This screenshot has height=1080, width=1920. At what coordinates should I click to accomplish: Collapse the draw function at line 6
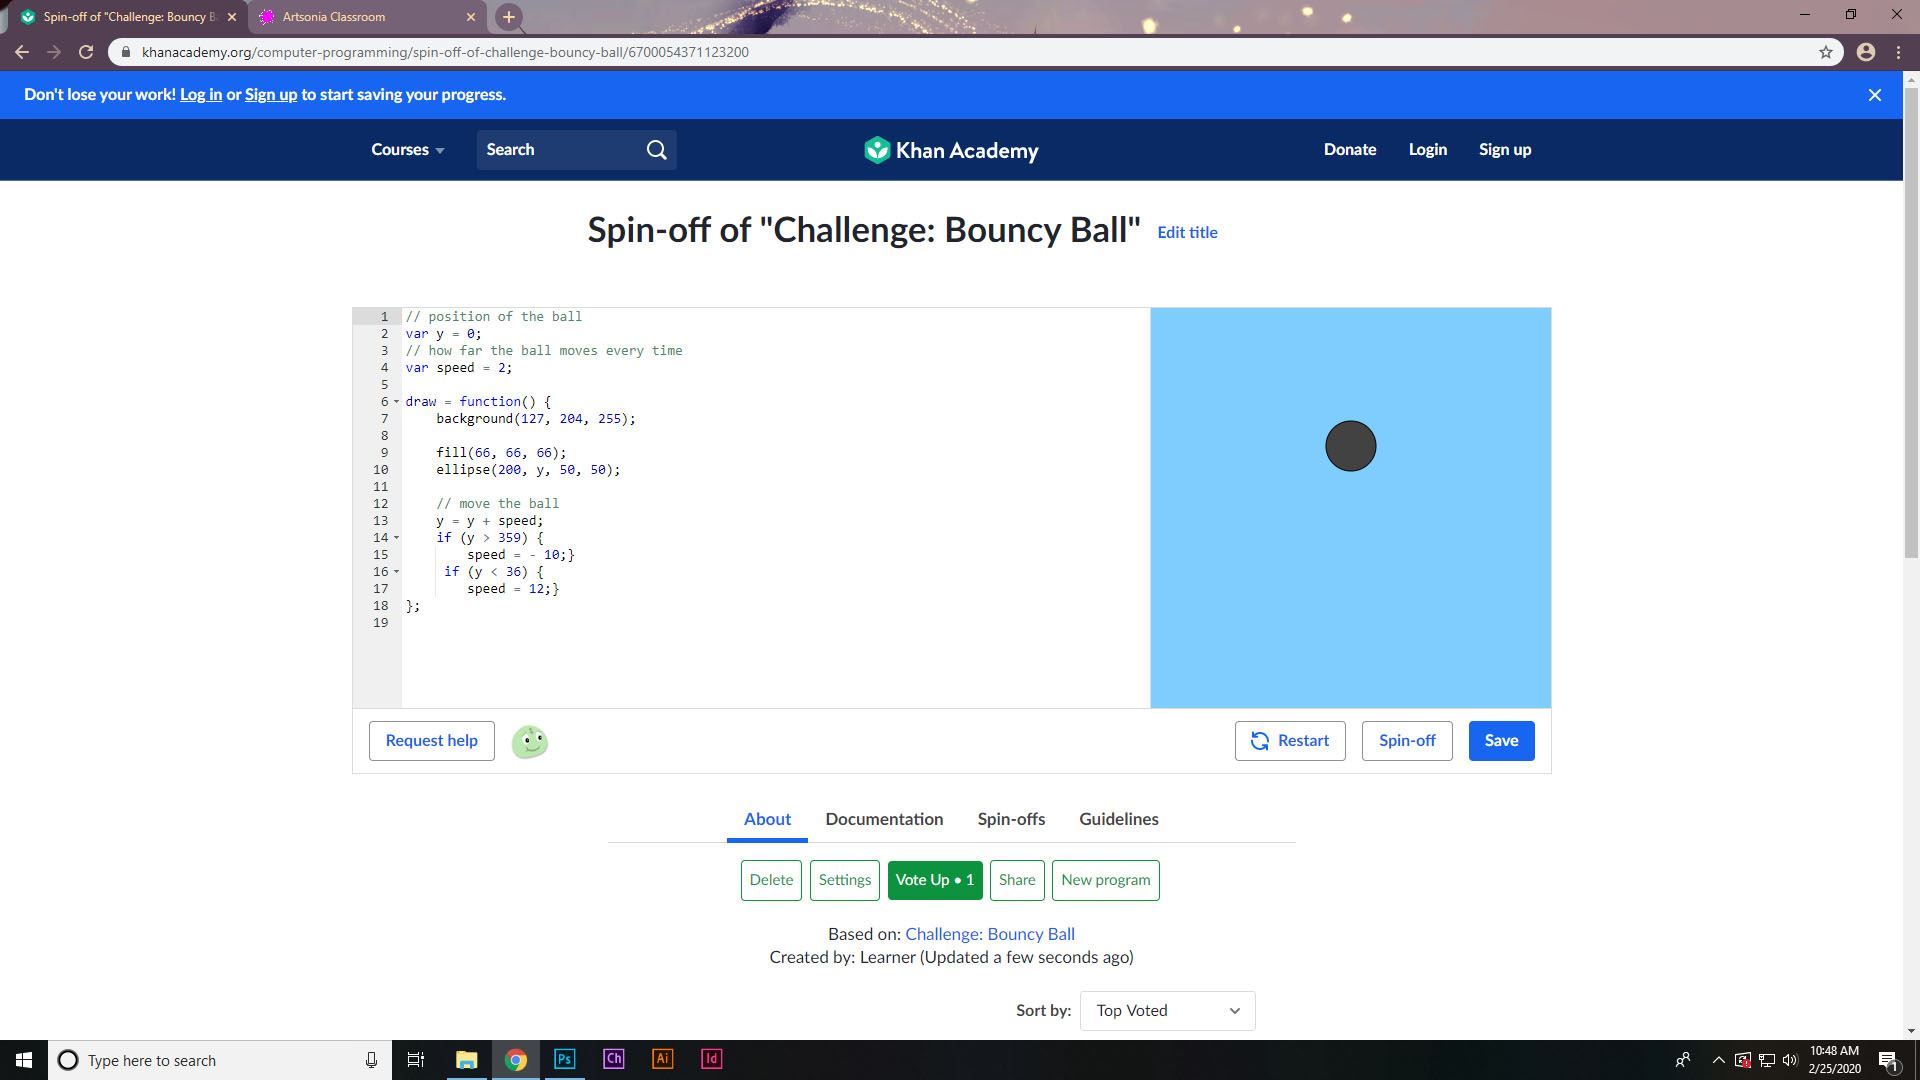tap(396, 402)
